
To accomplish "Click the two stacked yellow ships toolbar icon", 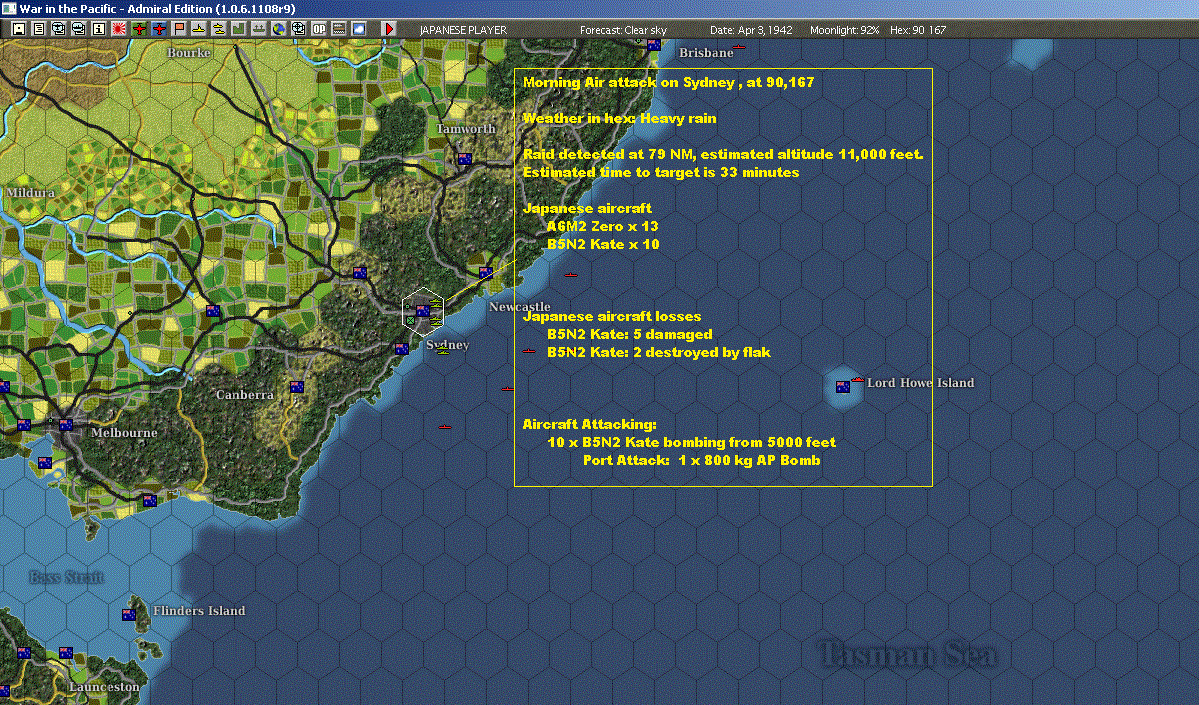I will 219,29.
